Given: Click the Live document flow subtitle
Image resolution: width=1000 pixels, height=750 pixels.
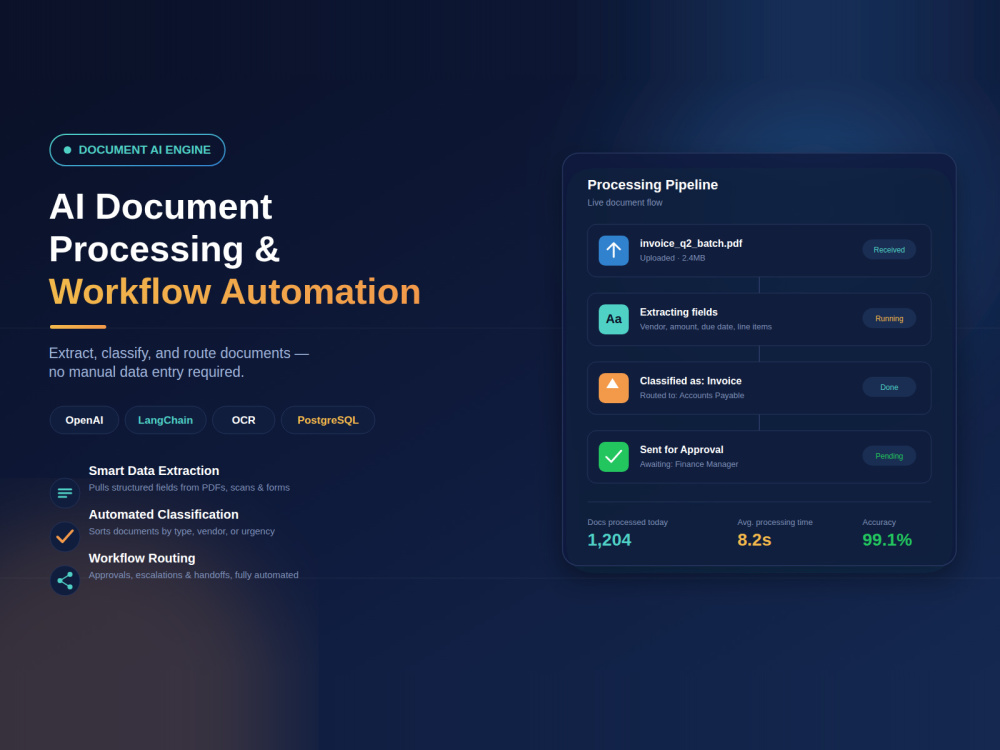Looking at the screenshot, I should tap(625, 203).
